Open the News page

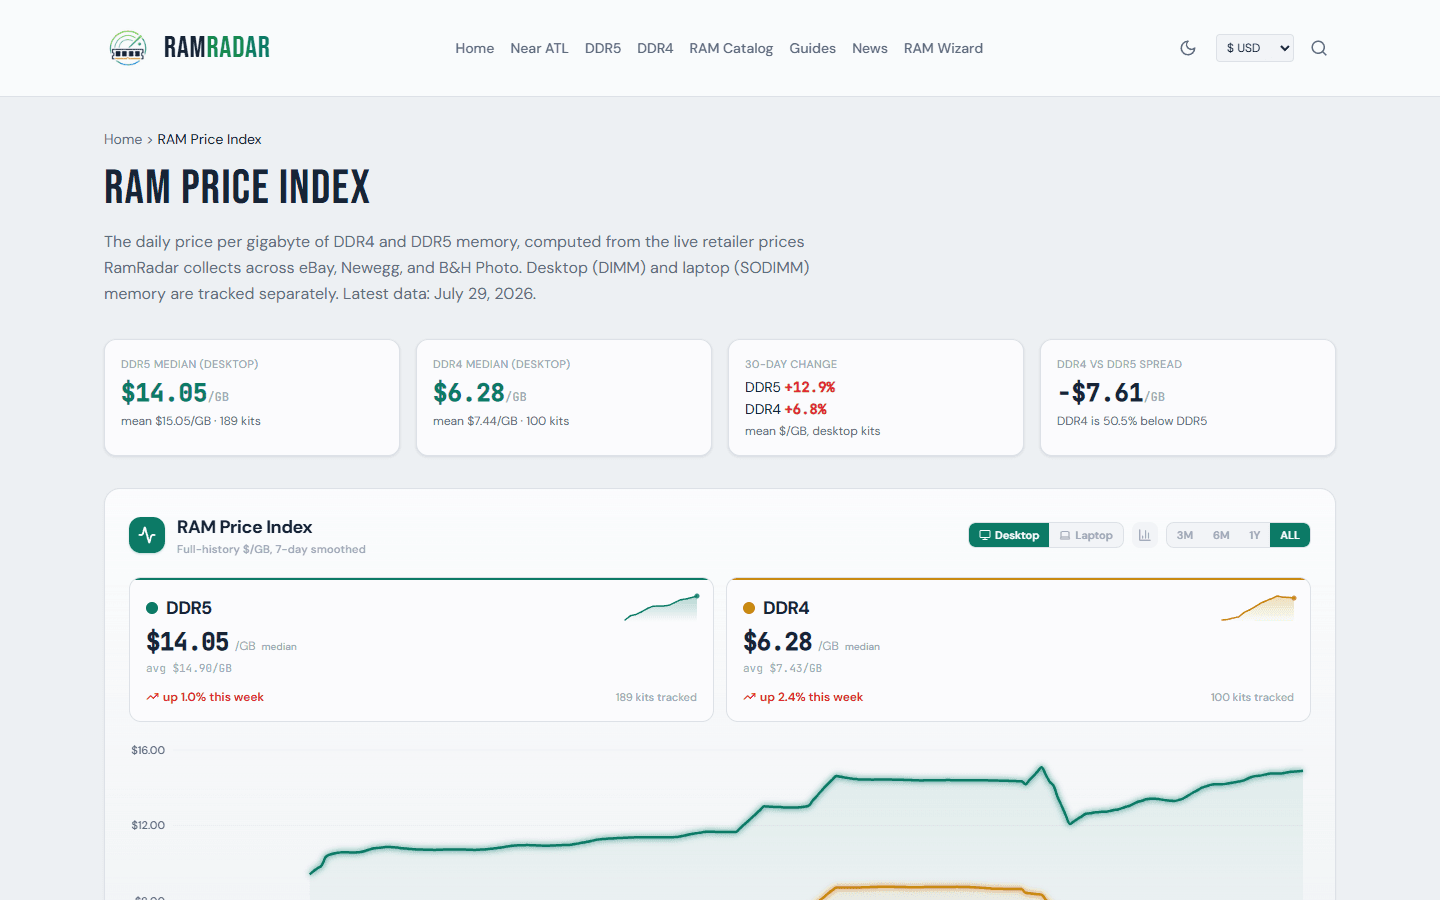[870, 48]
